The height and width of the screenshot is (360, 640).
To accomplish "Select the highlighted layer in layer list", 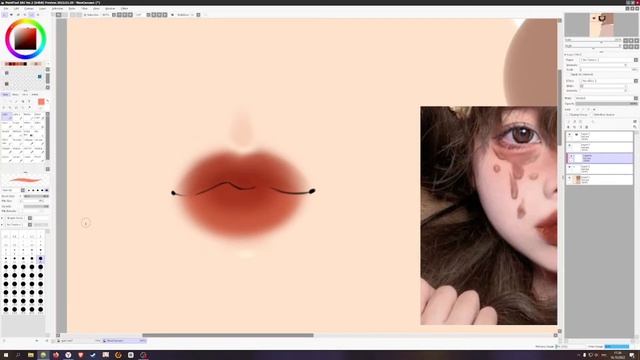I will click(x=599, y=158).
